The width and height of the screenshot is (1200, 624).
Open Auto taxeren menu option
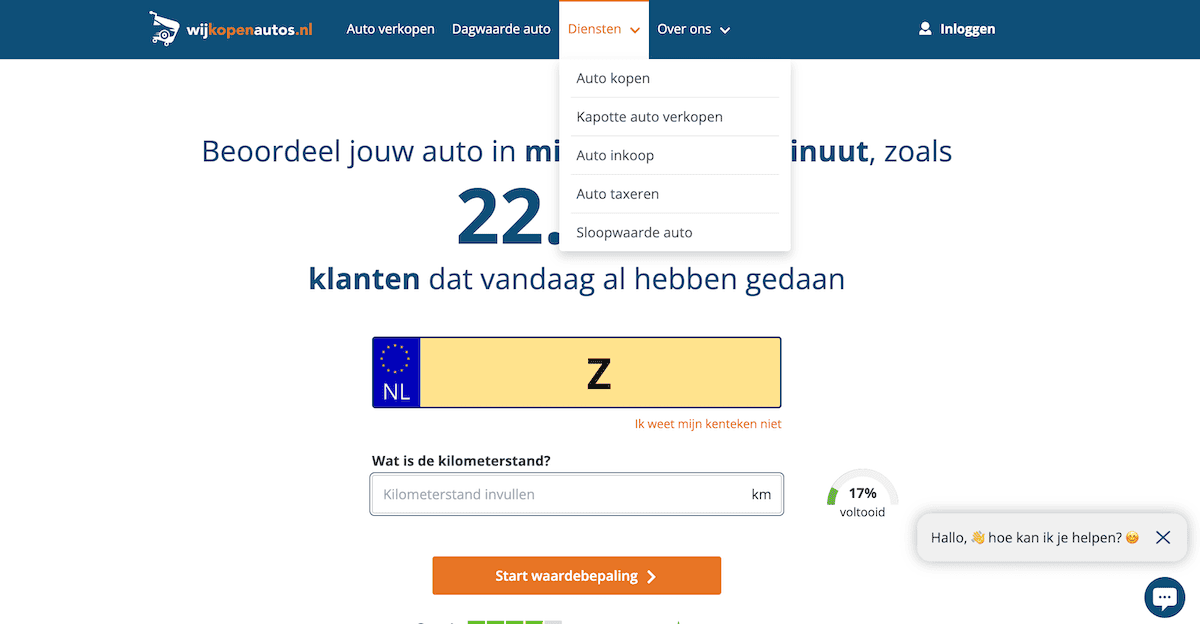point(617,194)
